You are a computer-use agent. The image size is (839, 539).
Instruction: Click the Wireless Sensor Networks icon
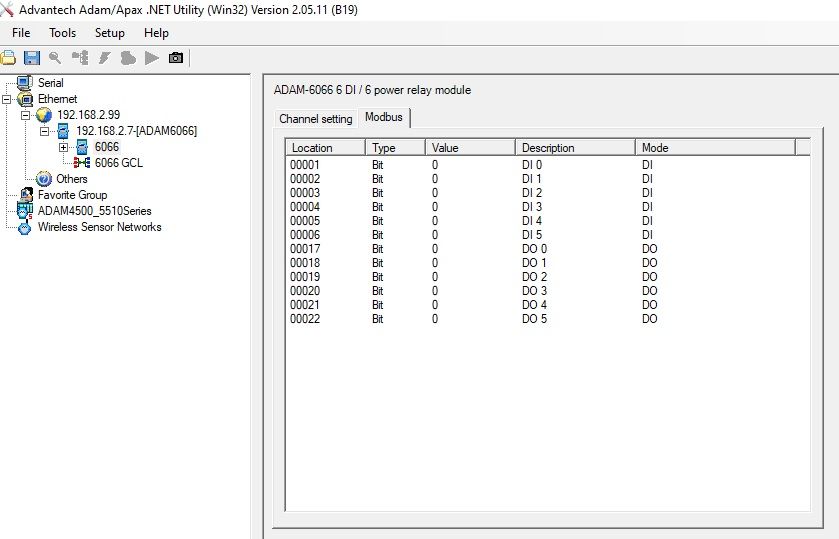[25, 228]
